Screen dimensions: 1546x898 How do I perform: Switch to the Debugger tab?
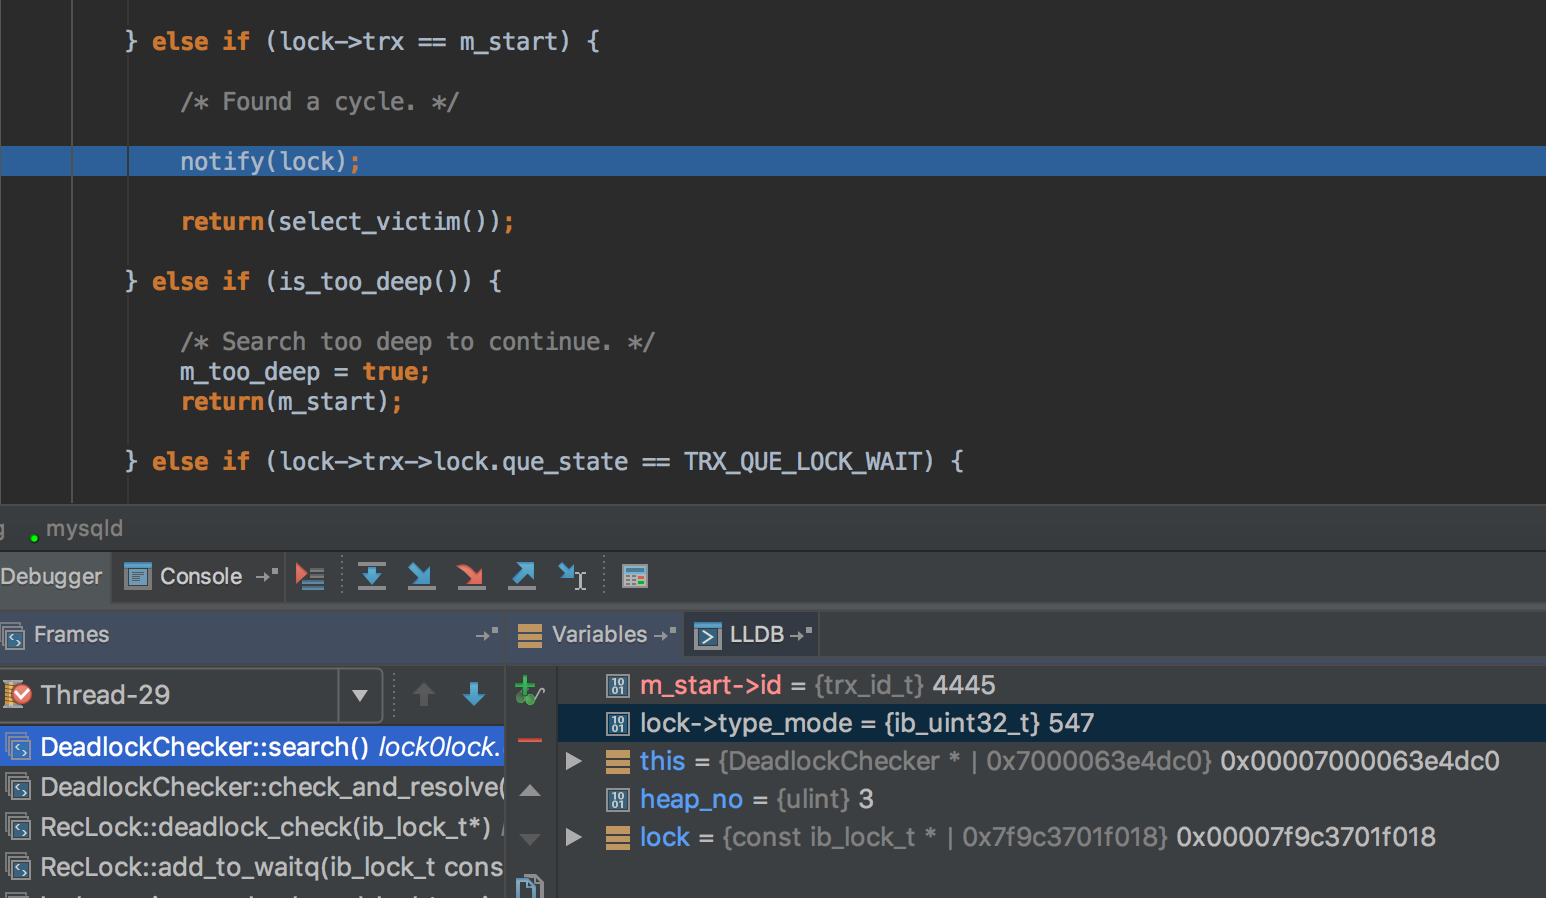click(x=52, y=576)
